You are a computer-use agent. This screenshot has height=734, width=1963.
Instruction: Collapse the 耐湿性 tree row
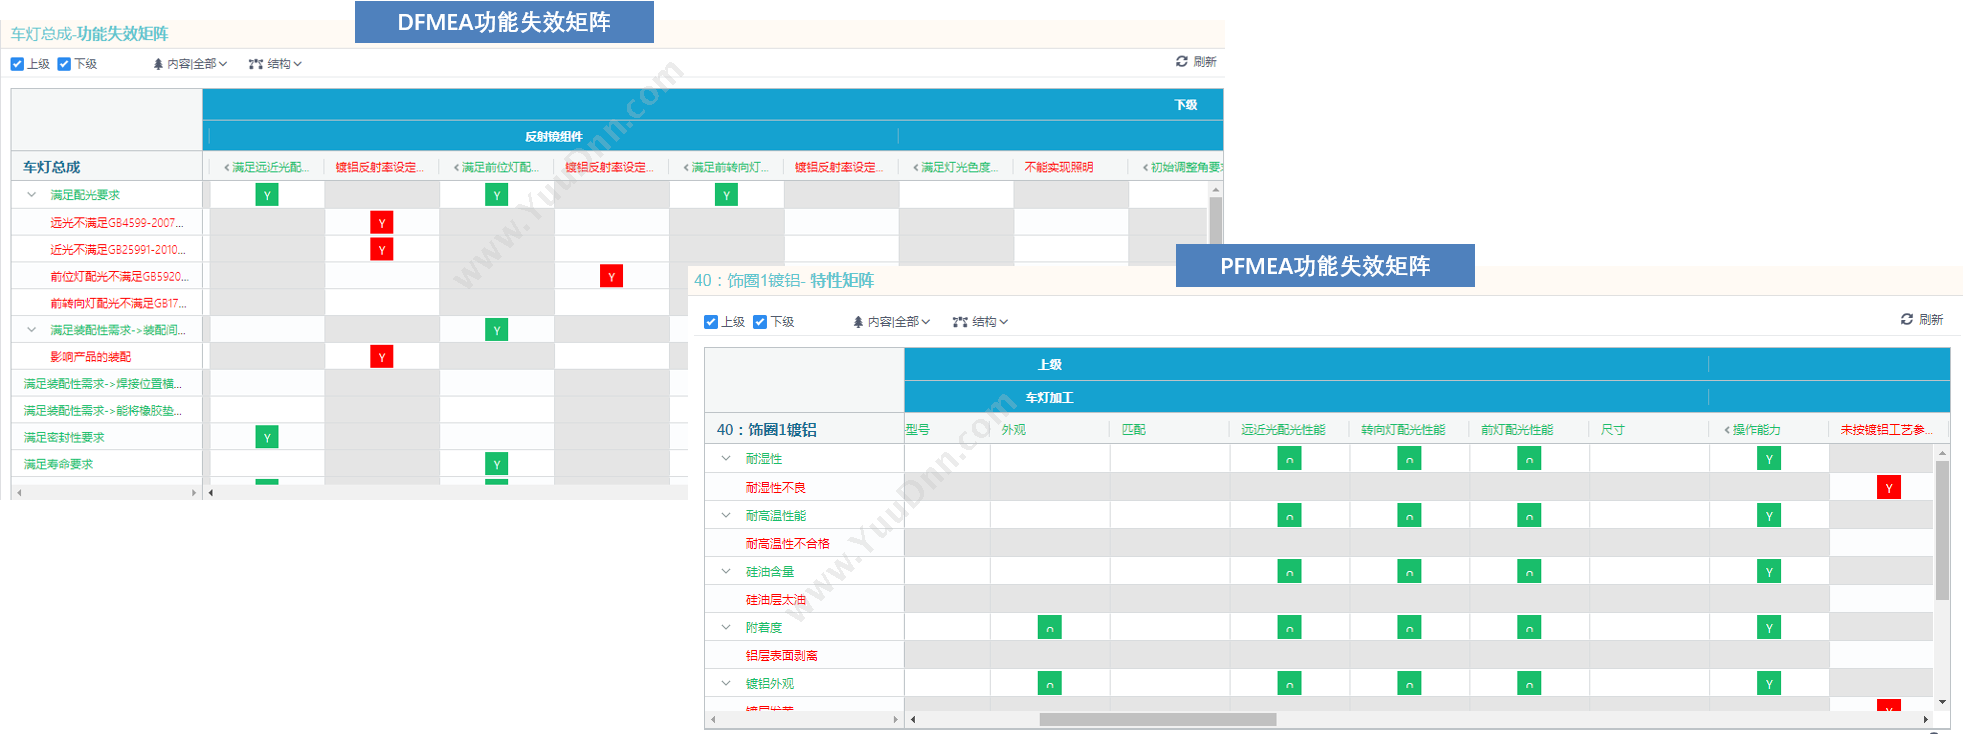[726, 458]
